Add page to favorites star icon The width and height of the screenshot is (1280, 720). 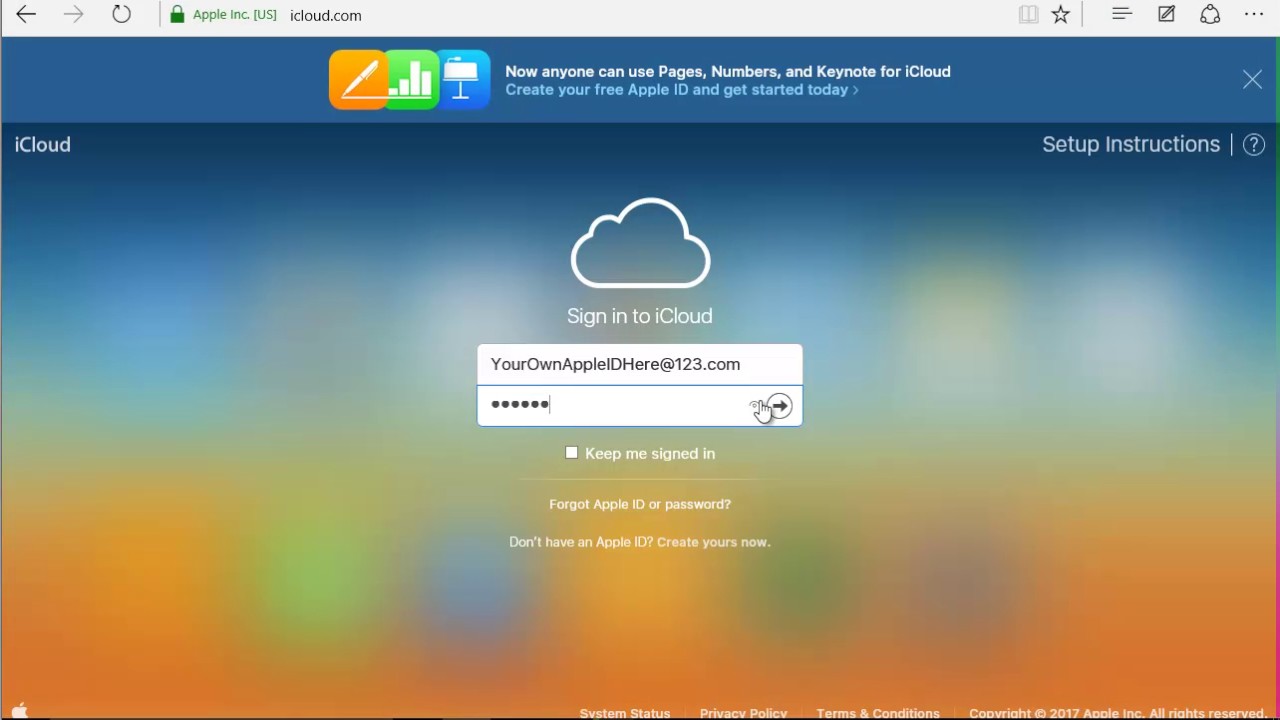(x=1061, y=15)
